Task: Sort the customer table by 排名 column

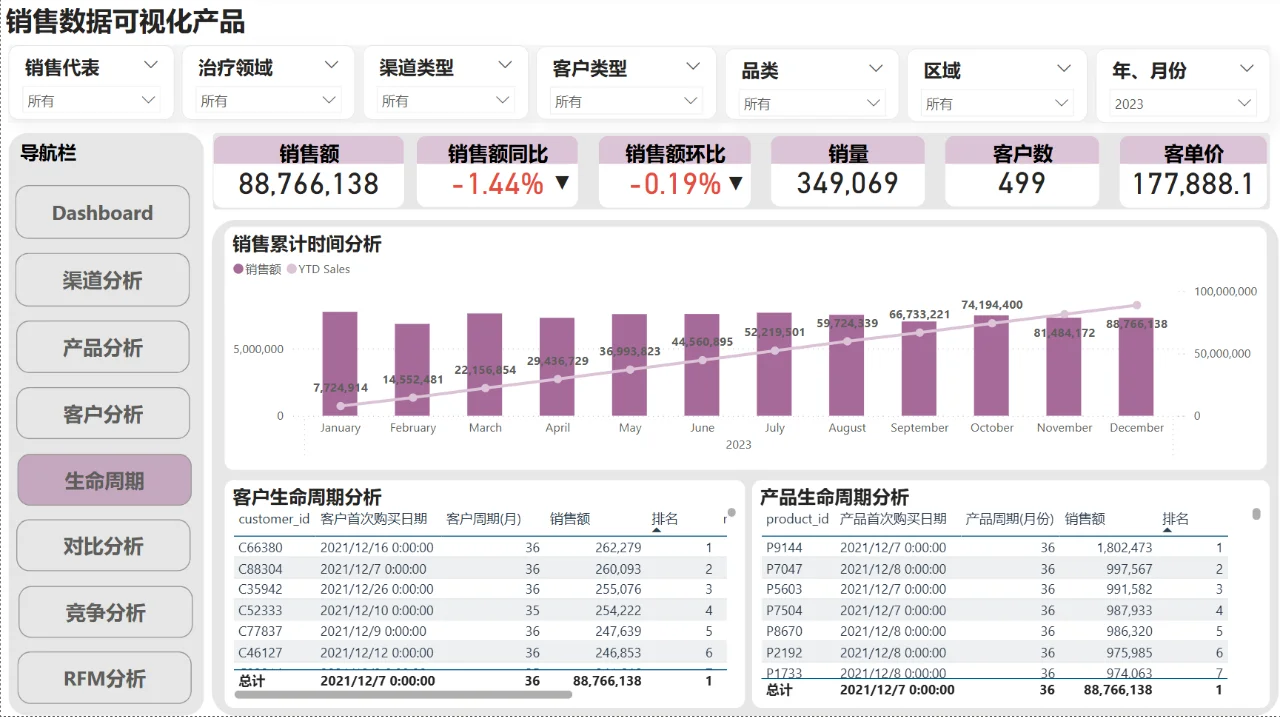Action: tap(666, 519)
